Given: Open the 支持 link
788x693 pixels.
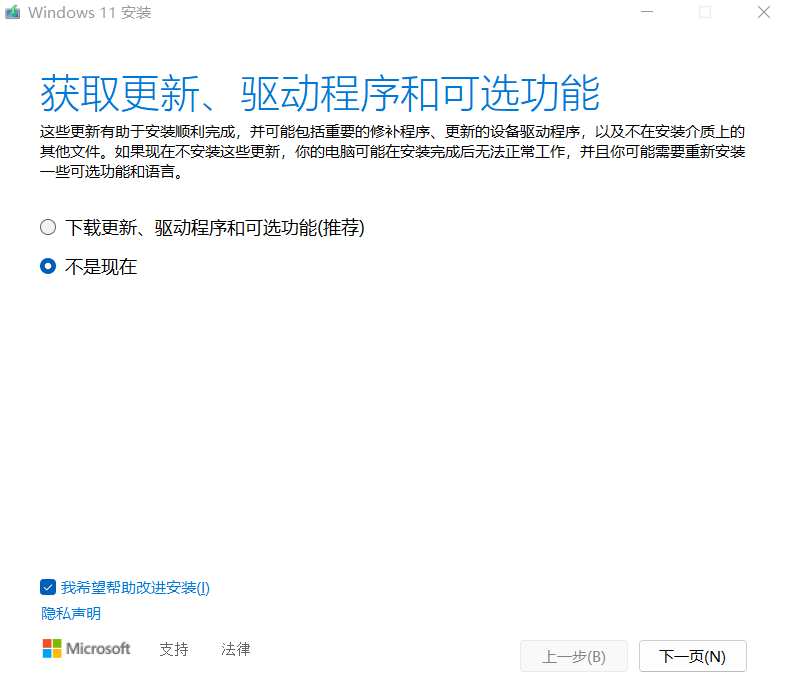Looking at the screenshot, I should pos(174,649).
